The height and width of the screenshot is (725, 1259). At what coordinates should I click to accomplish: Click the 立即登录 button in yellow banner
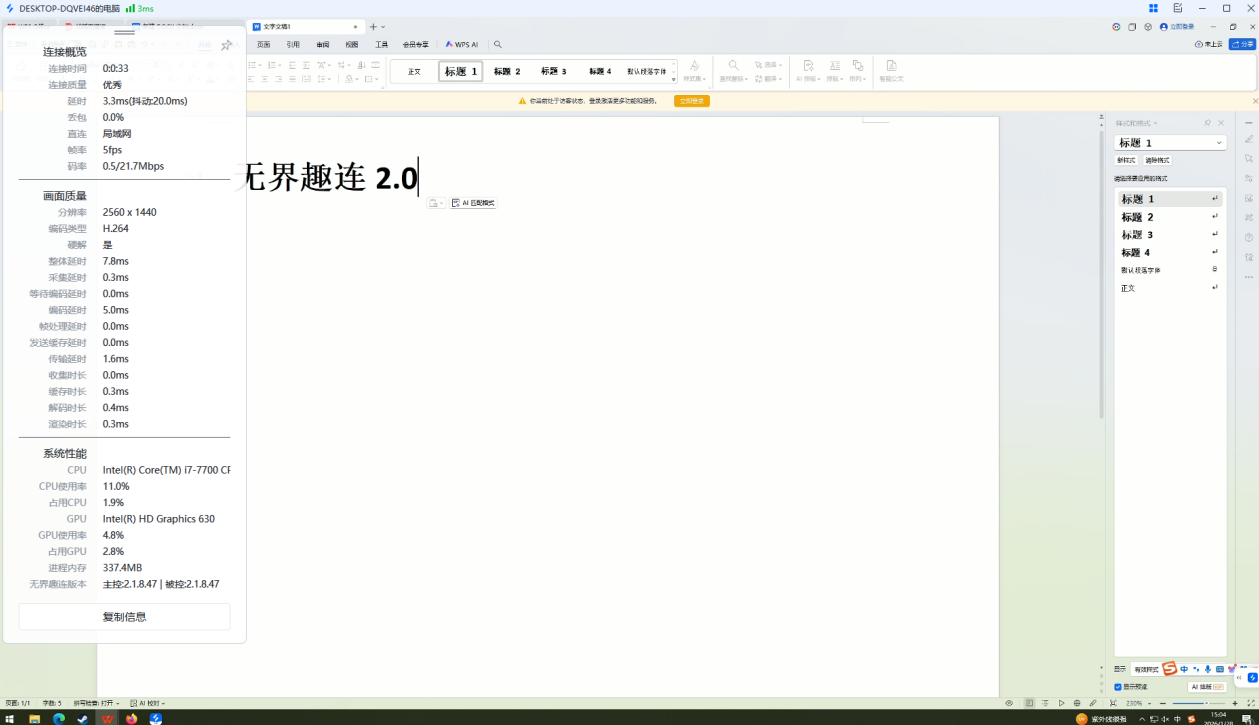click(x=692, y=101)
